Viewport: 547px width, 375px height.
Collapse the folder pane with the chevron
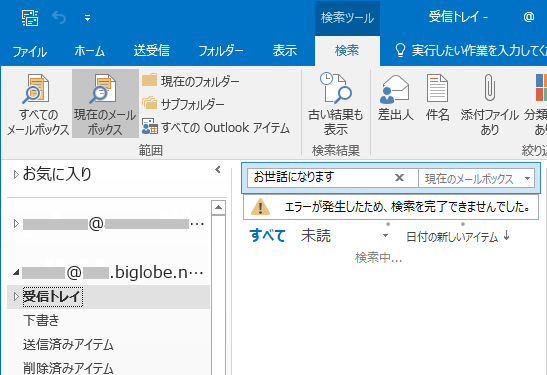218,170
